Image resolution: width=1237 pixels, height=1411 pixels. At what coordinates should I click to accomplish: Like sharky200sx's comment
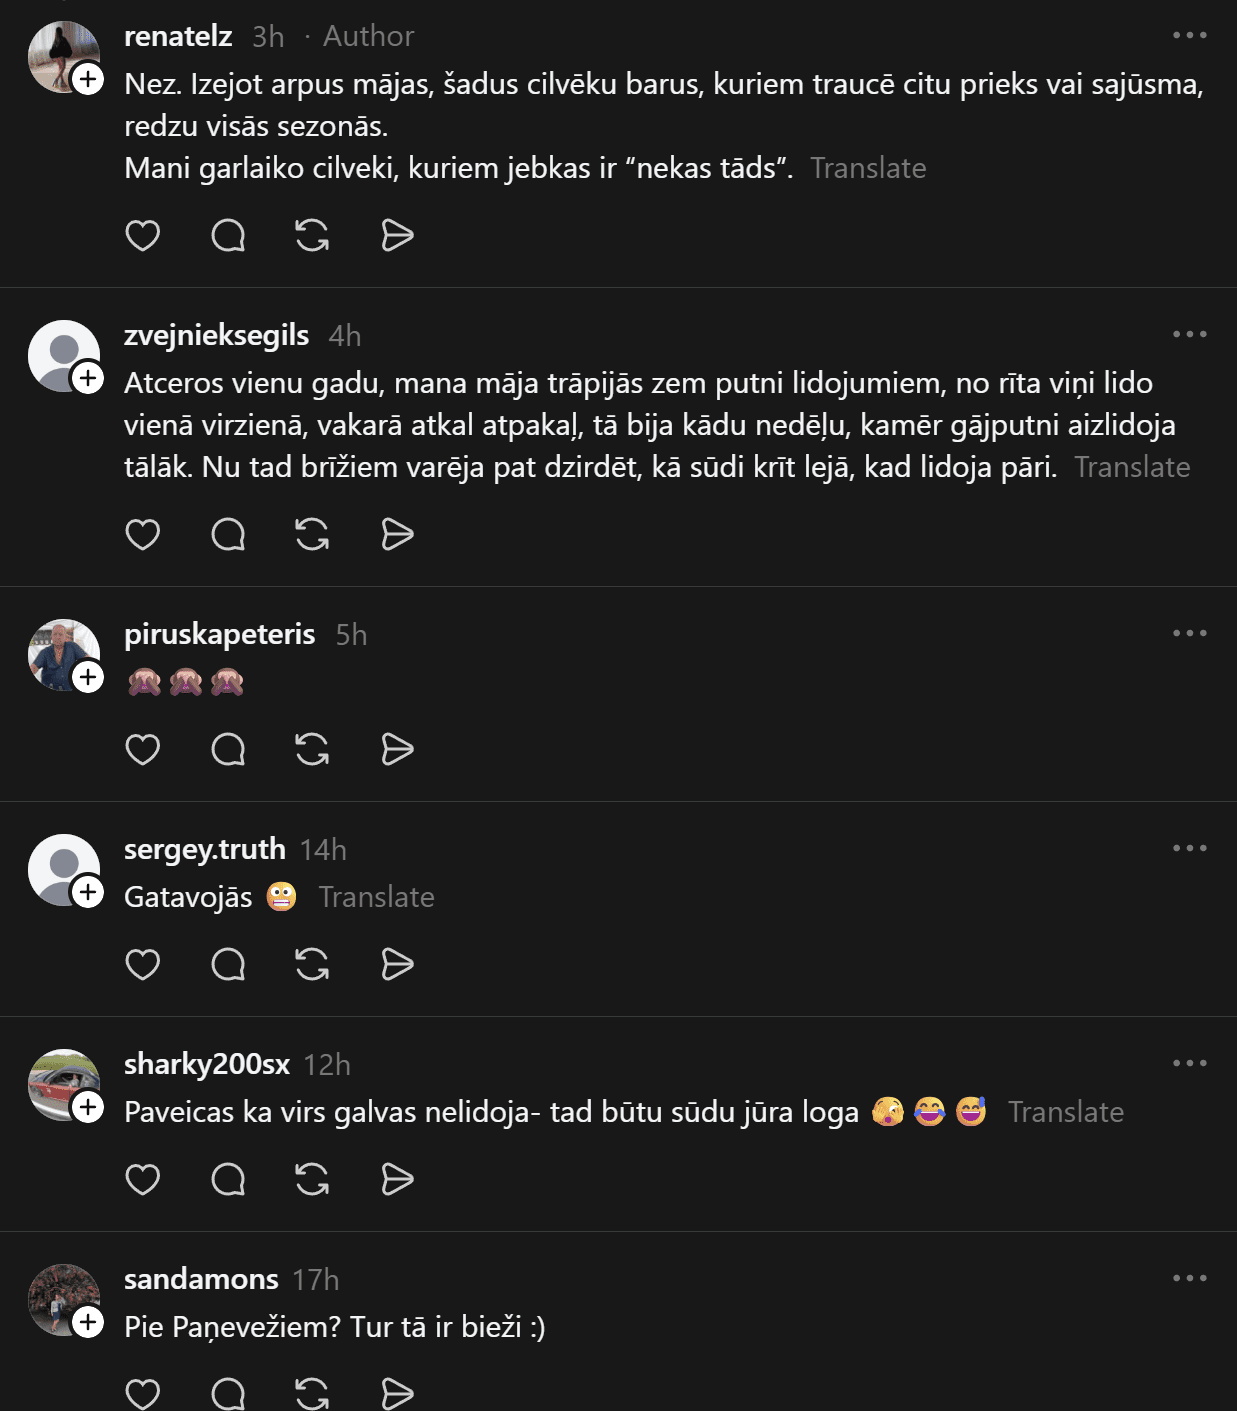142,1180
